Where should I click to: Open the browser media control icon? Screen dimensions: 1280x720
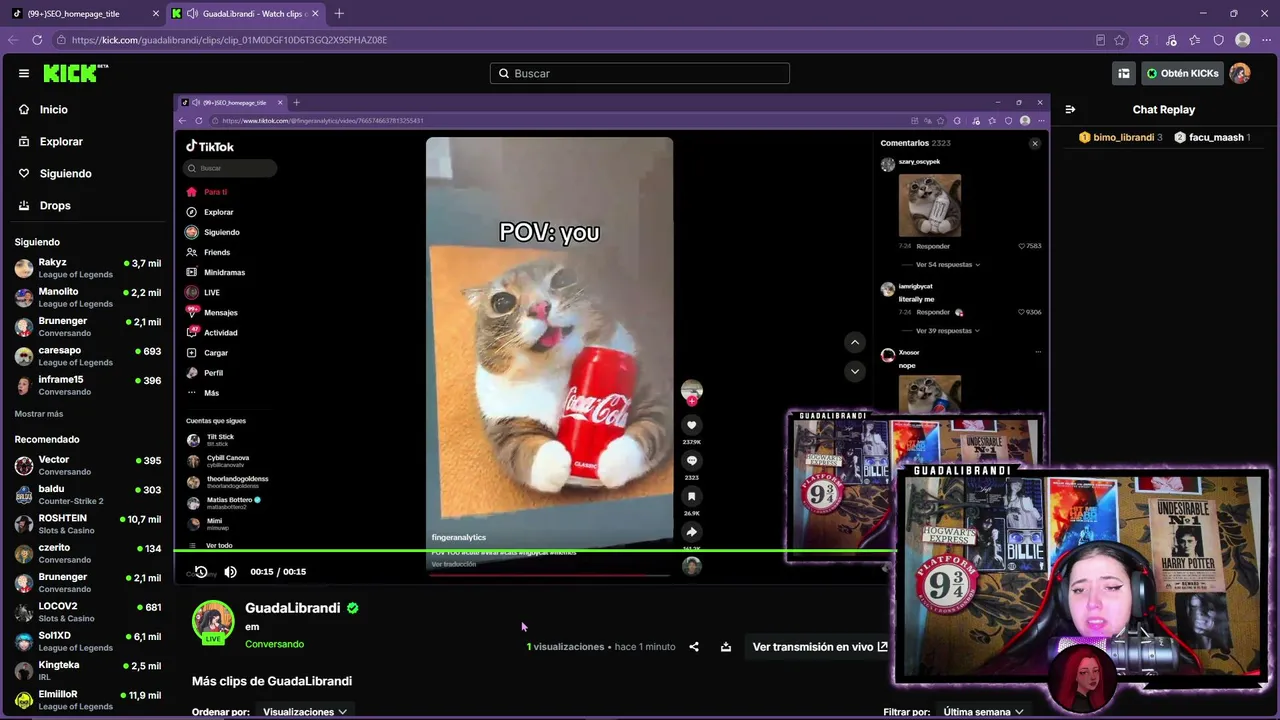coord(1171,40)
